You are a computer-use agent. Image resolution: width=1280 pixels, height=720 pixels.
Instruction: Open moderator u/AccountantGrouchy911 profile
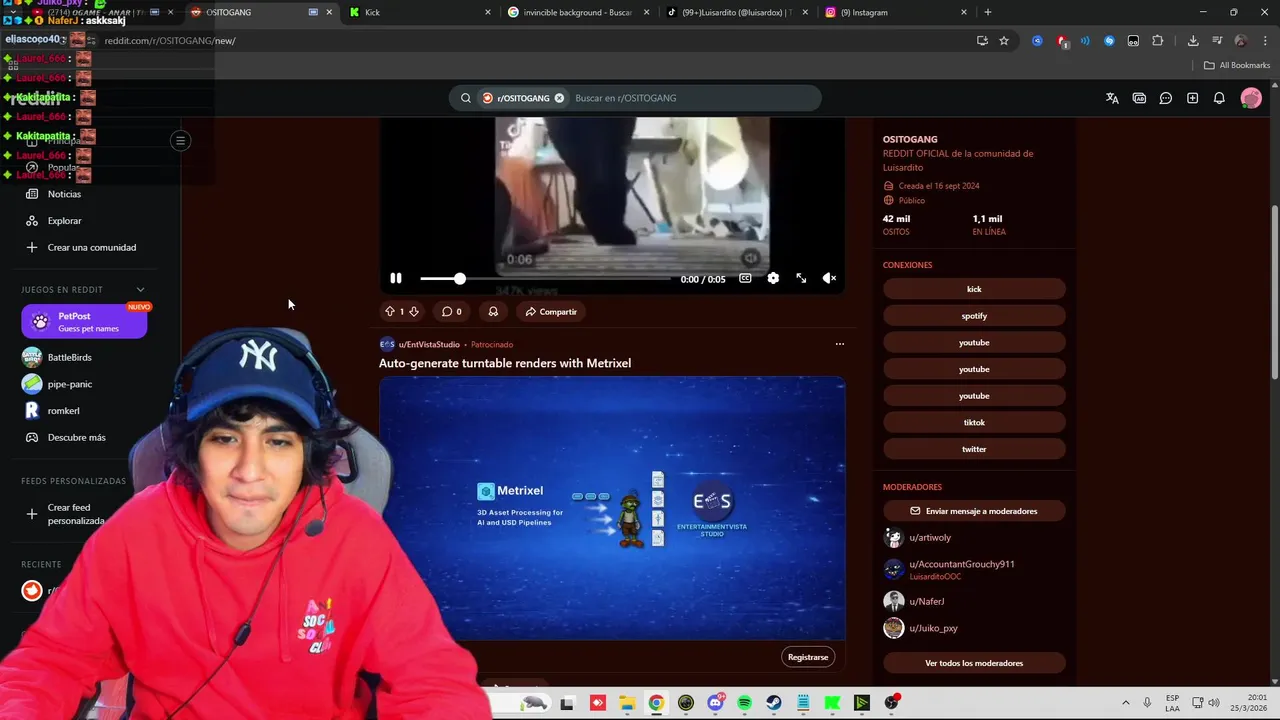click(x=962, y=564)
